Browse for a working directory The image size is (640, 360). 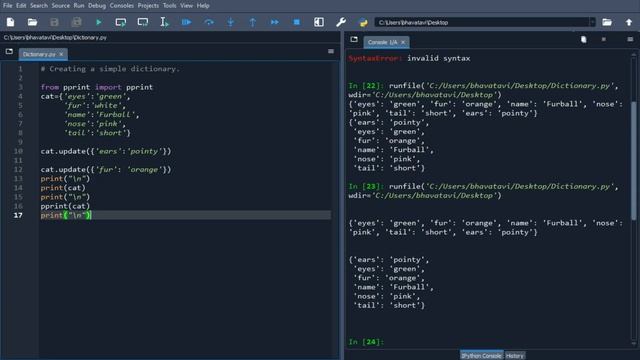tap(607, 22)
